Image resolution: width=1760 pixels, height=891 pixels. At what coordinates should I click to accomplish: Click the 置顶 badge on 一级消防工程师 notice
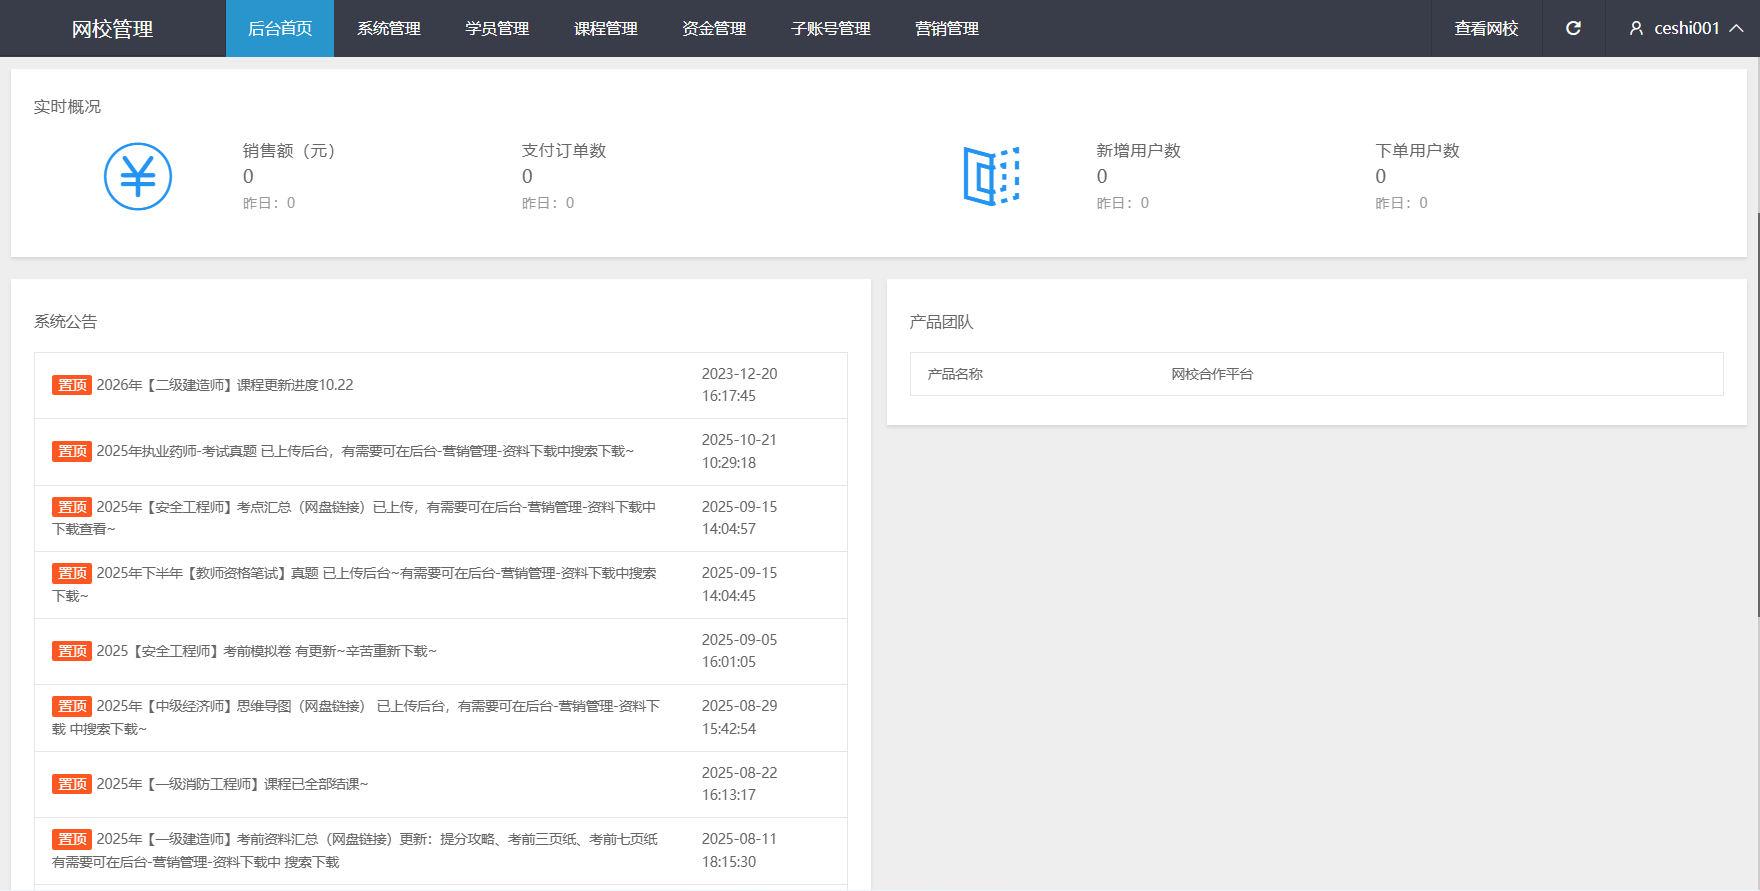pos(72,784)
